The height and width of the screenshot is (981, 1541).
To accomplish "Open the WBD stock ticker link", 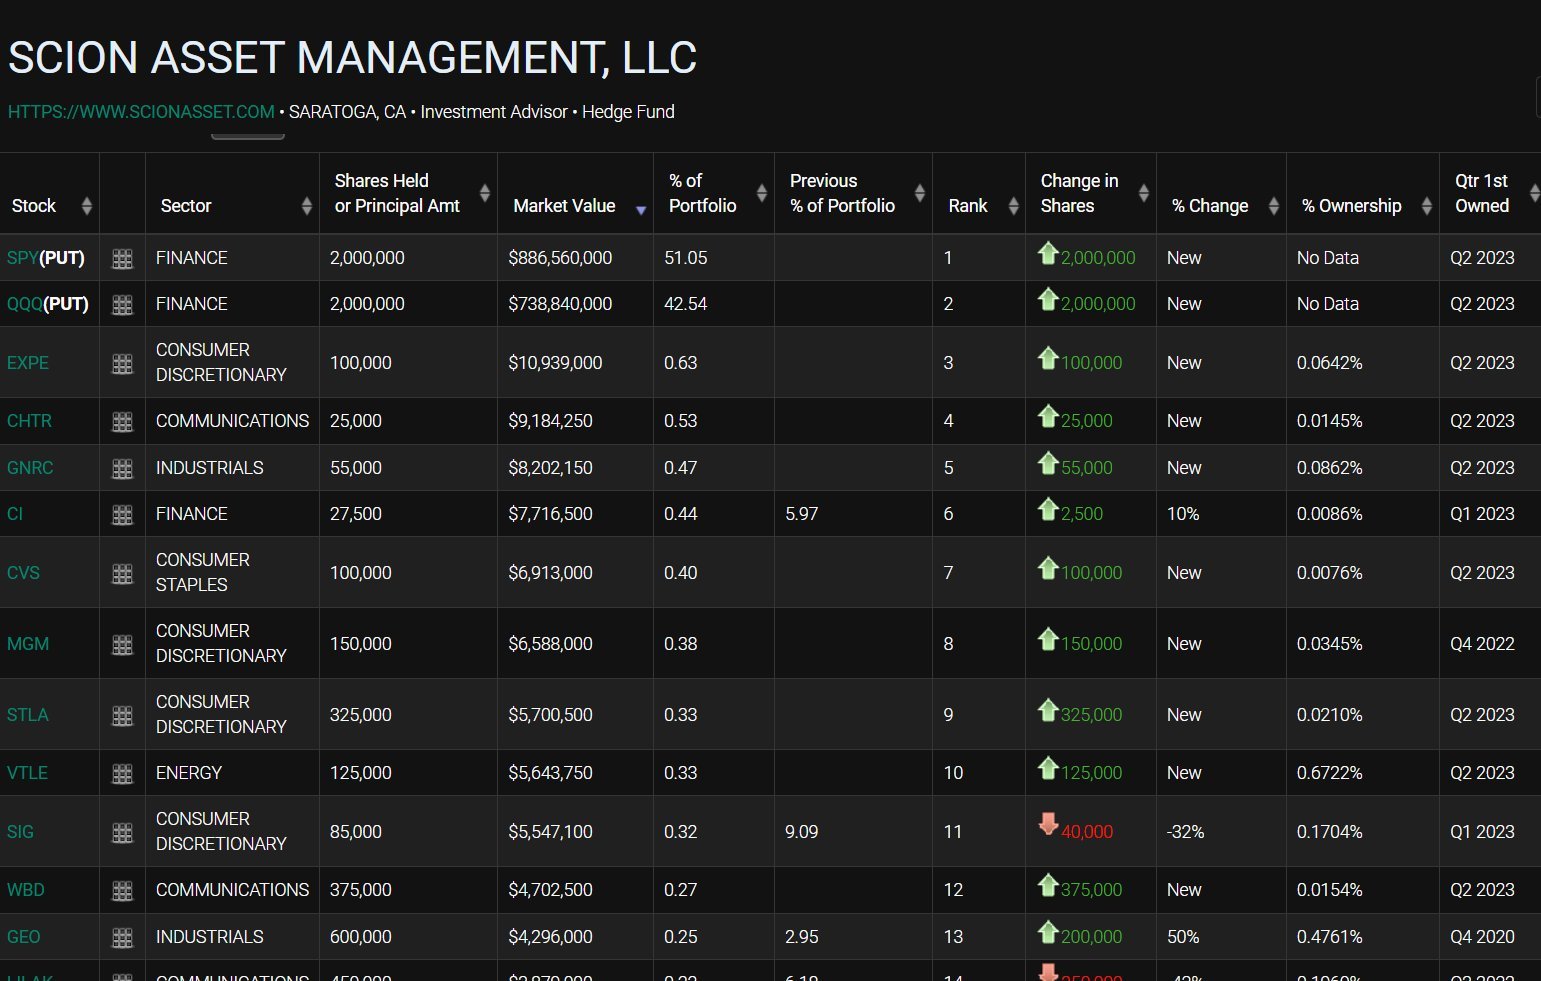I will tap(26, 890).
